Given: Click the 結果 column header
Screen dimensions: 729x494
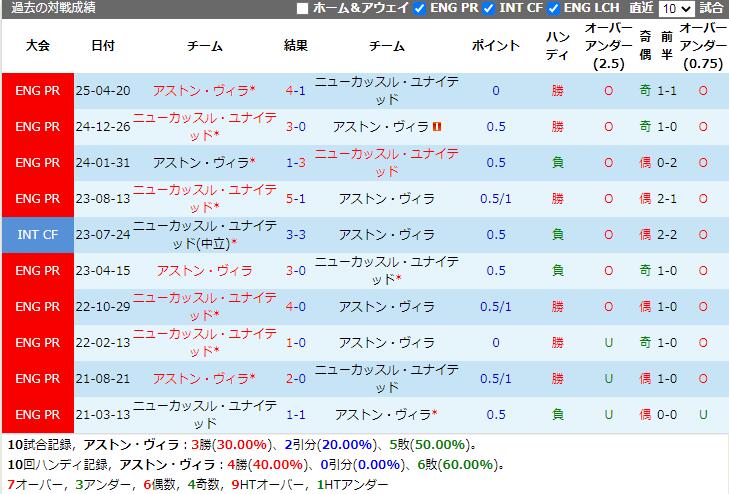Looking at the screenshot, I should 296,46.
